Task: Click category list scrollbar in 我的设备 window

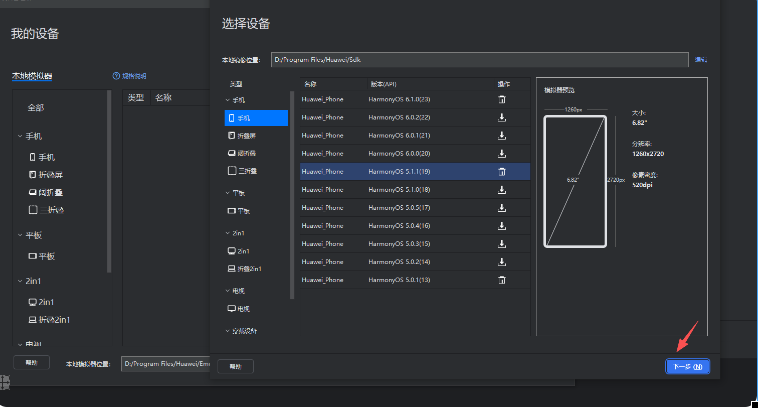Action: pyautogui.click(x=109, y=182)
